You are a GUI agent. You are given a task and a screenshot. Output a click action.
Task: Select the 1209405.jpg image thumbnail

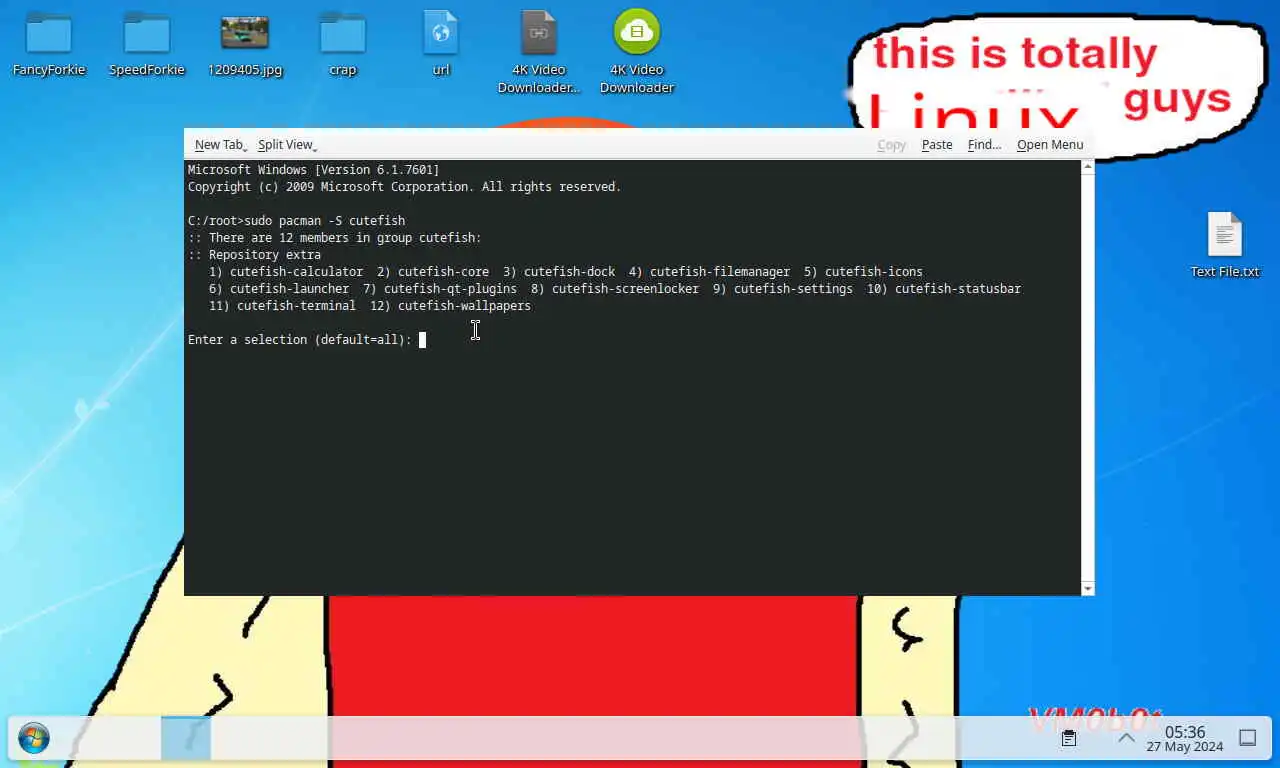[245, 44]
